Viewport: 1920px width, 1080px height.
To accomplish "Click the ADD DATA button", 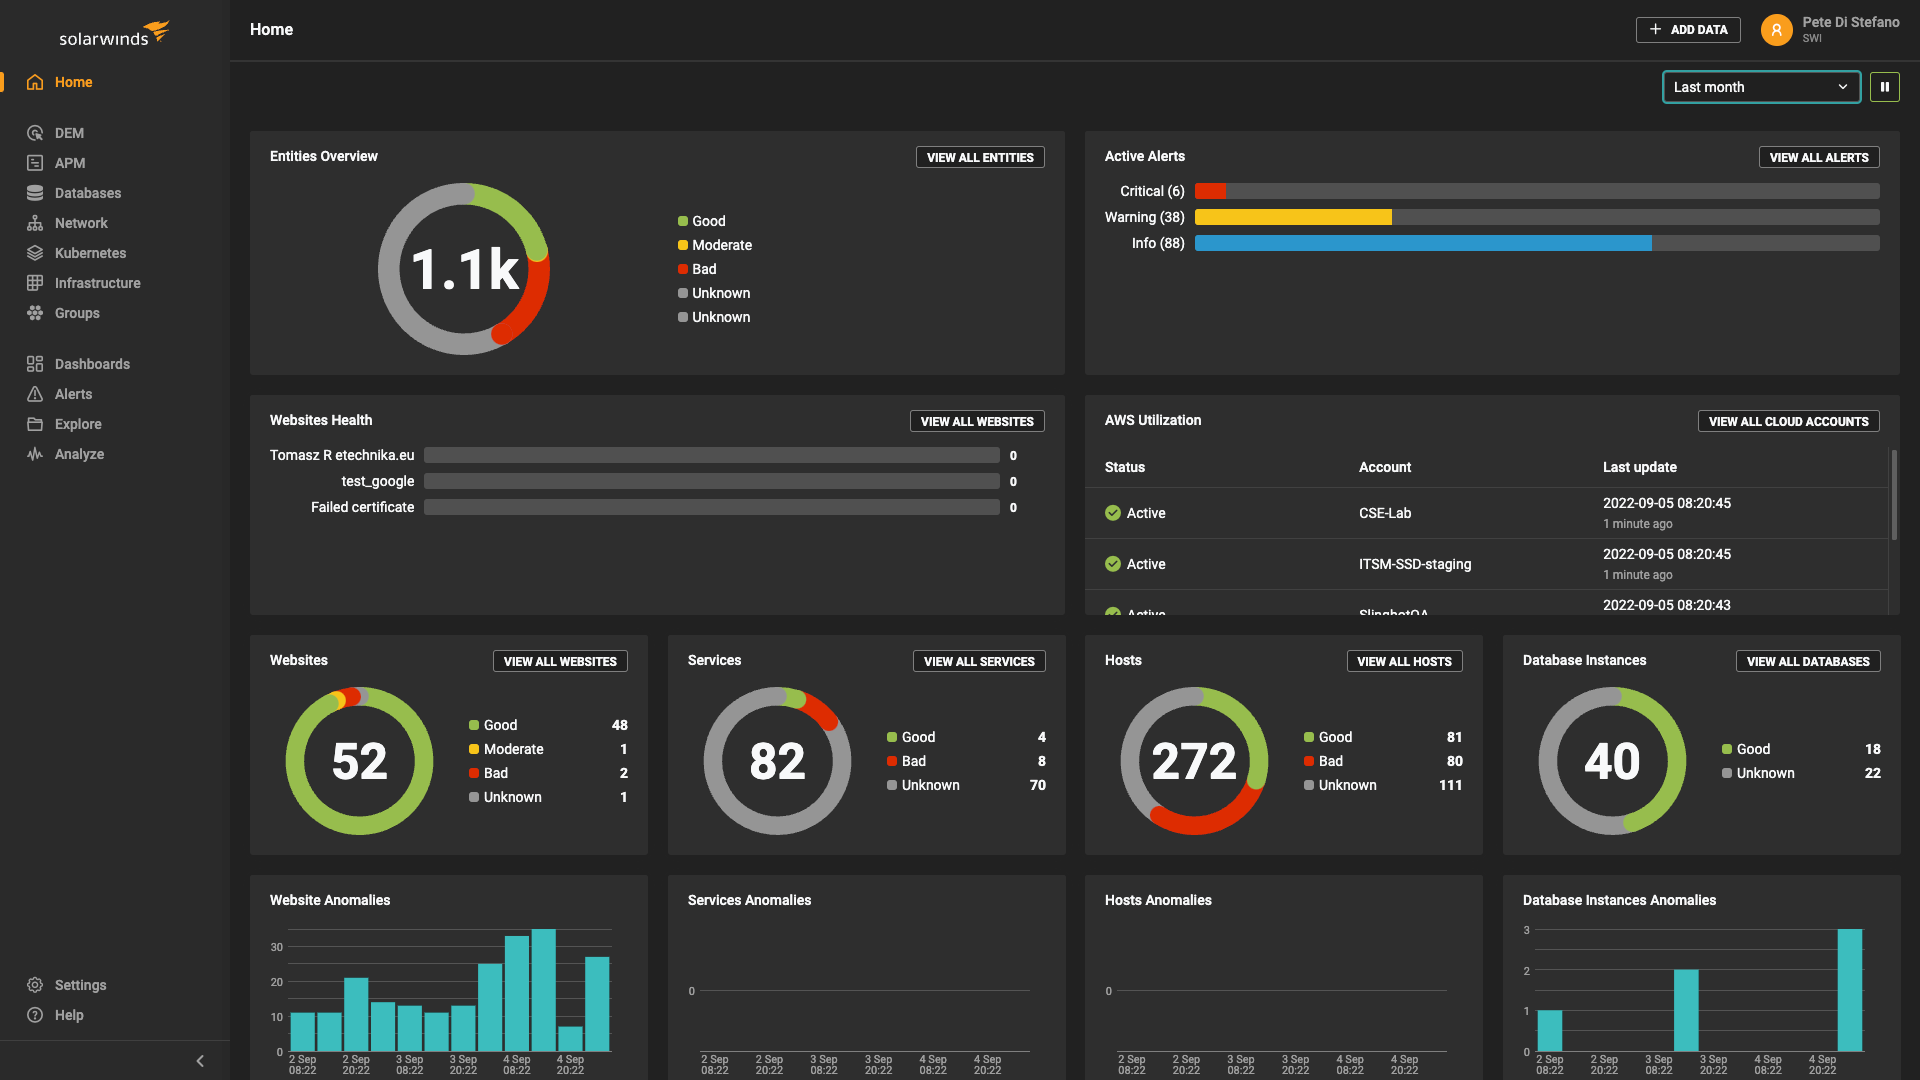I will point(1688,30).
